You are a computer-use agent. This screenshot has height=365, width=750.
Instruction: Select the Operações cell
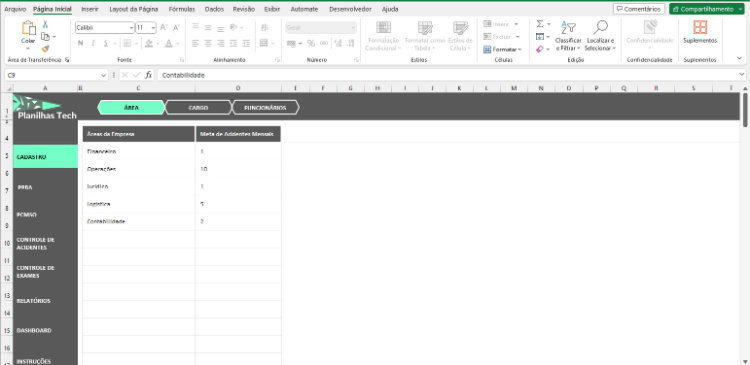click(x=139, y=169)
